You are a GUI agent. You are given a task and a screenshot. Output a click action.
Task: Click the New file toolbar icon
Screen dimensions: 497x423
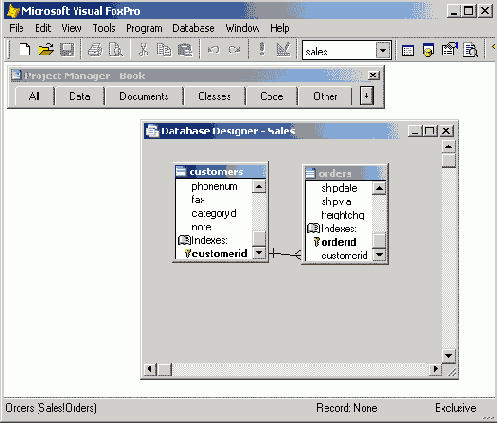coord(25,50)
